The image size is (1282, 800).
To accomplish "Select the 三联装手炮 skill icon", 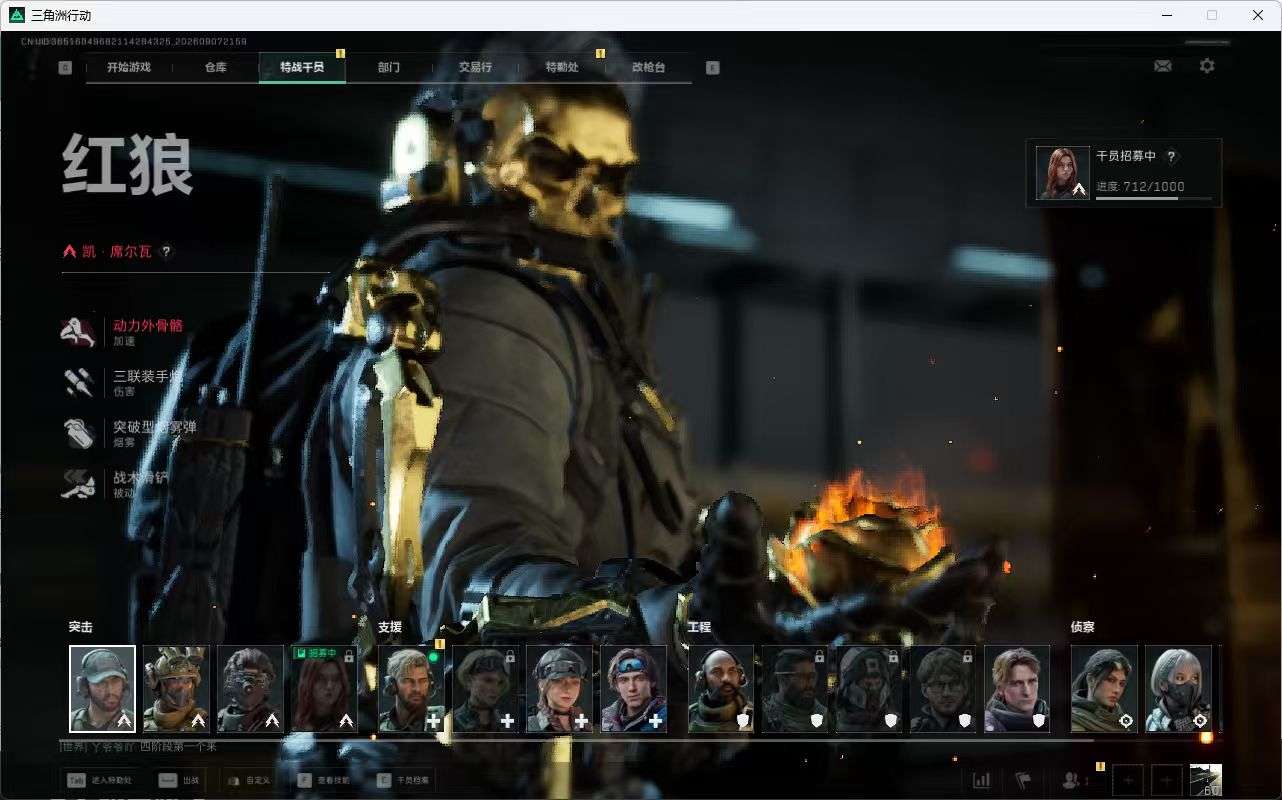I will [78, 383].
